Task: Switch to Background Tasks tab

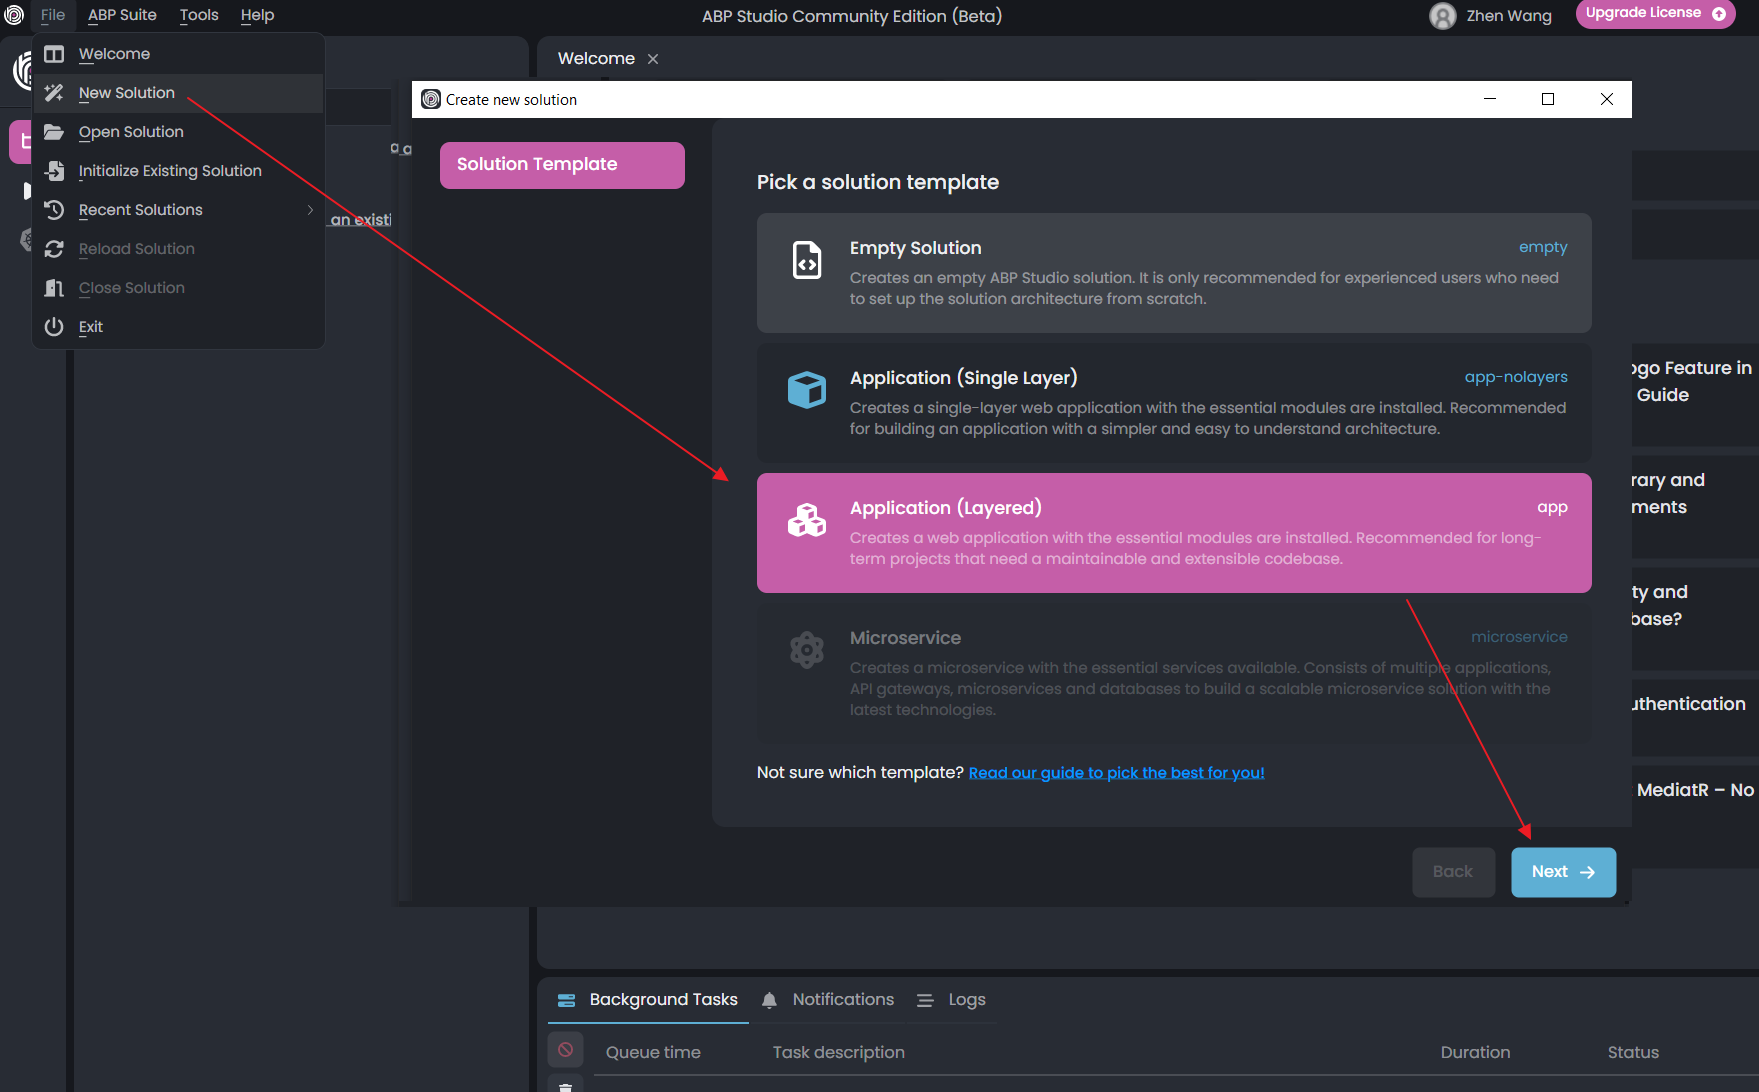Action: (x=647, y=1000)
